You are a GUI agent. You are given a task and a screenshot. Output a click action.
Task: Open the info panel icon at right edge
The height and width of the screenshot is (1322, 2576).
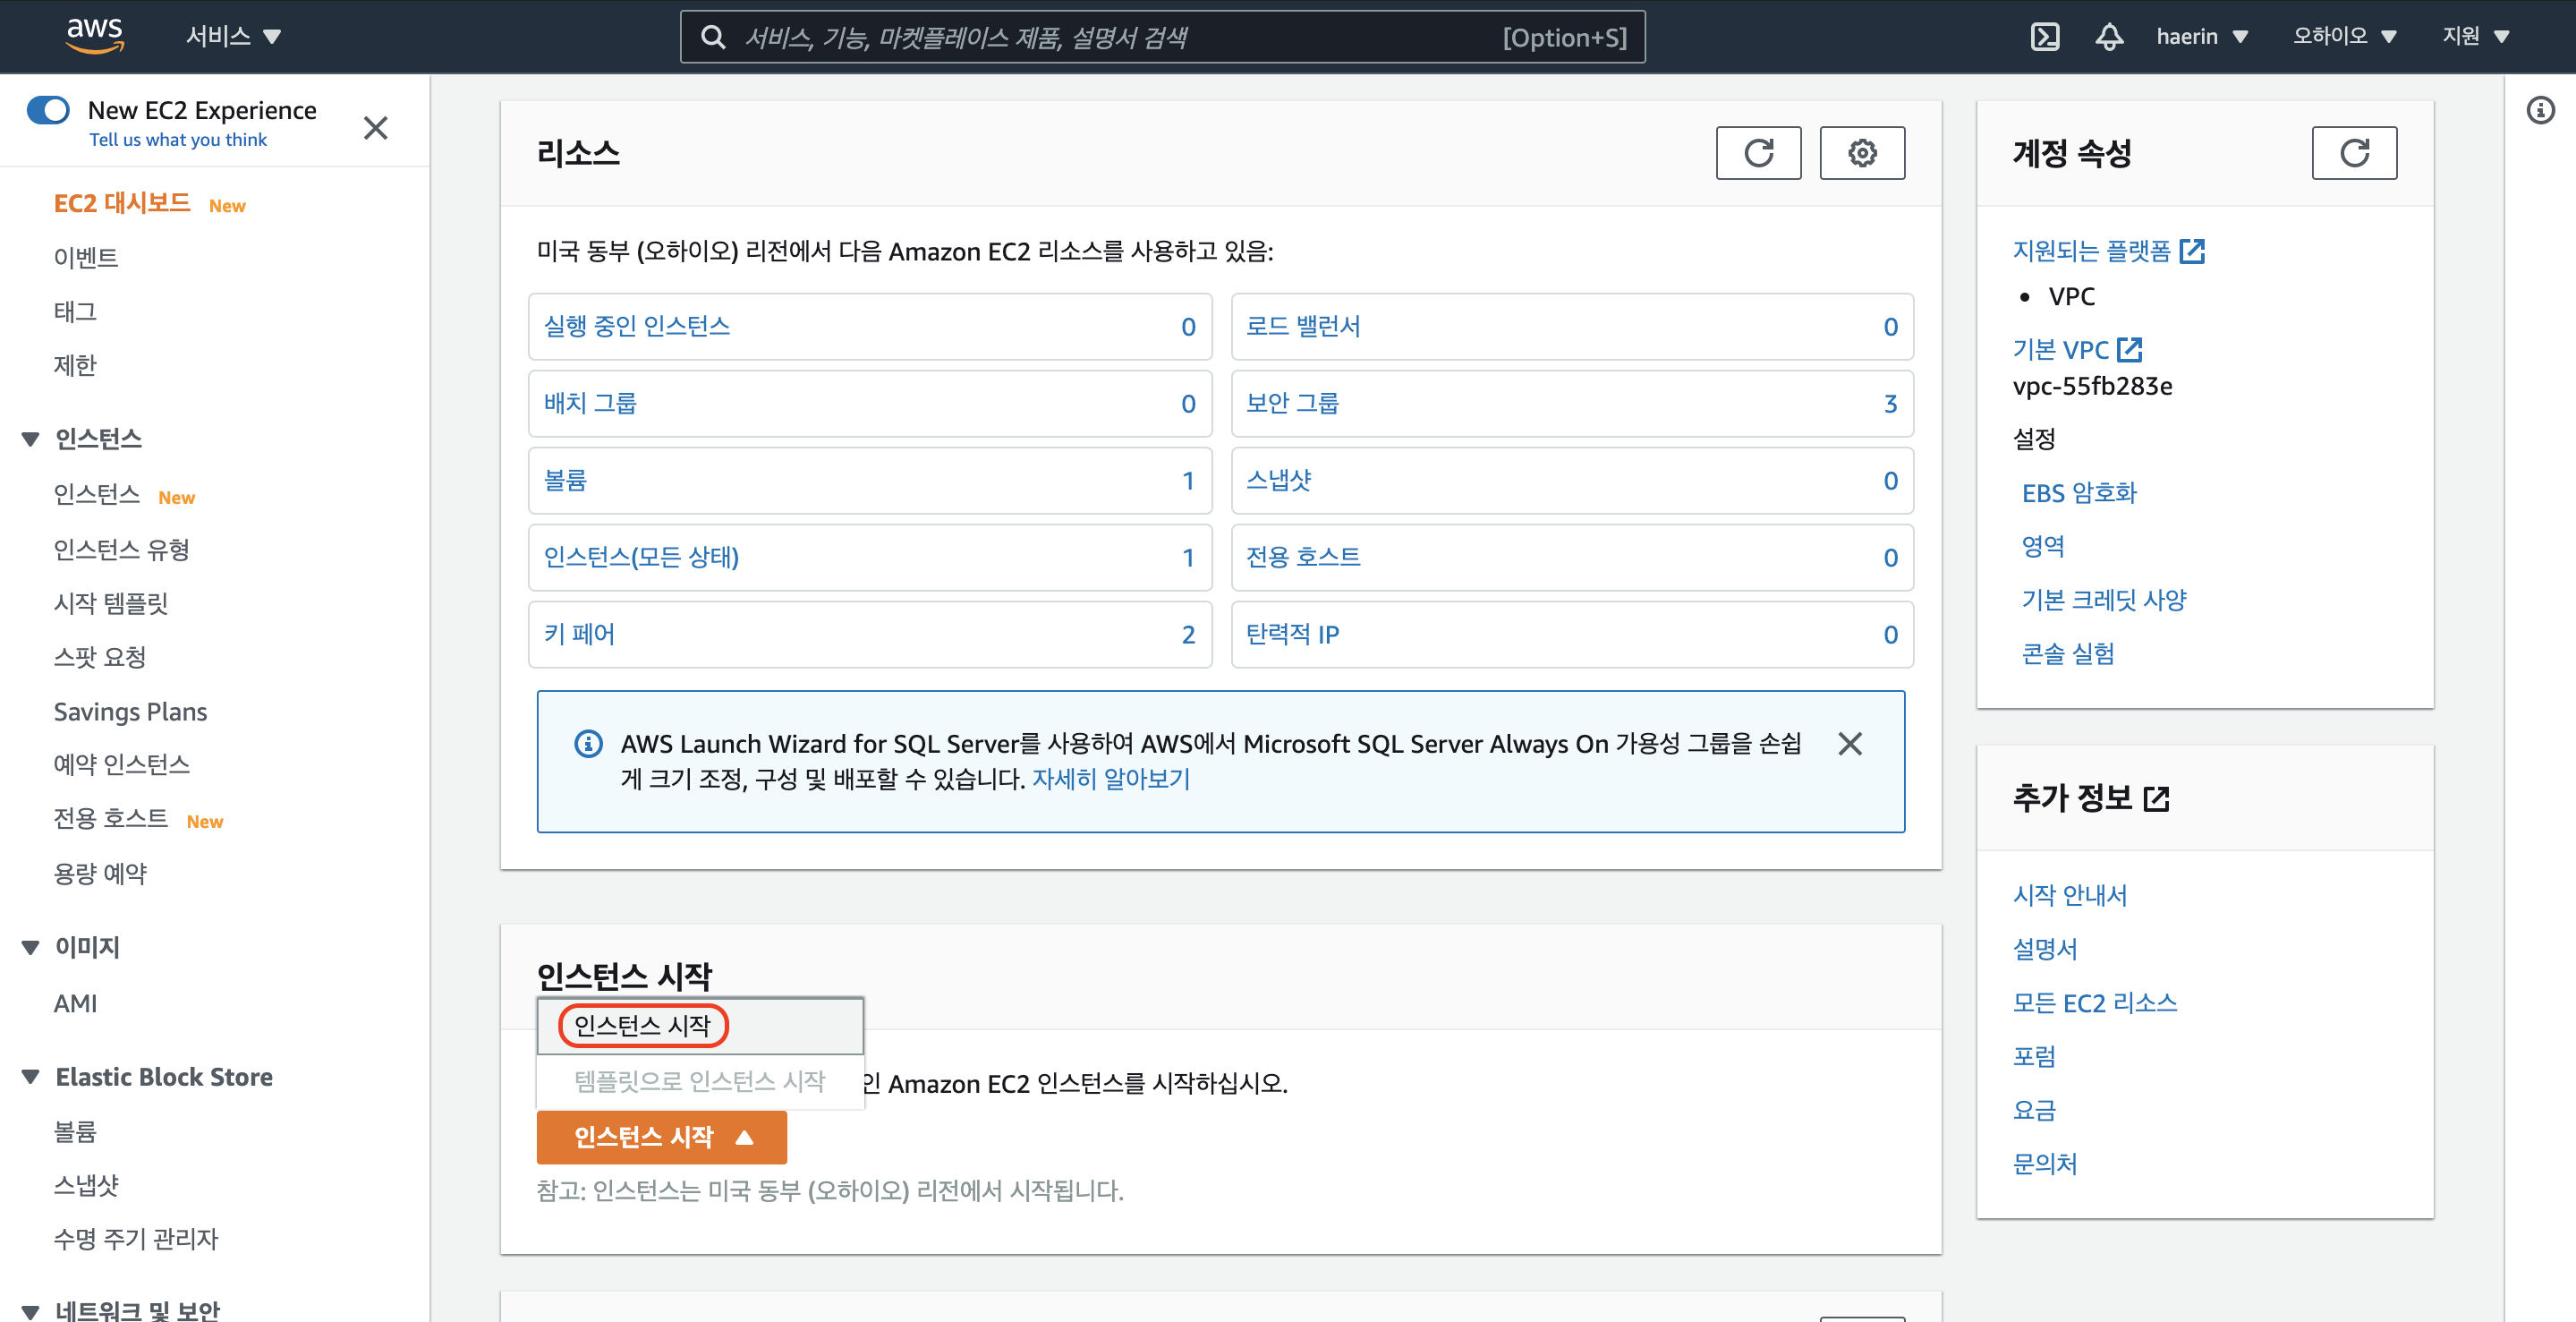tap(2540, 110)
